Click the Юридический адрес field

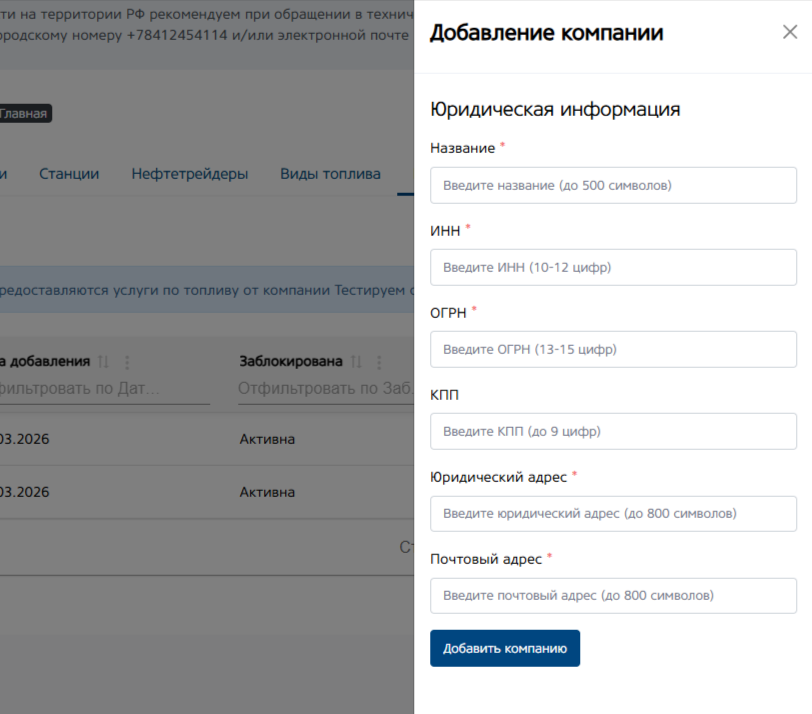[613, 514]
